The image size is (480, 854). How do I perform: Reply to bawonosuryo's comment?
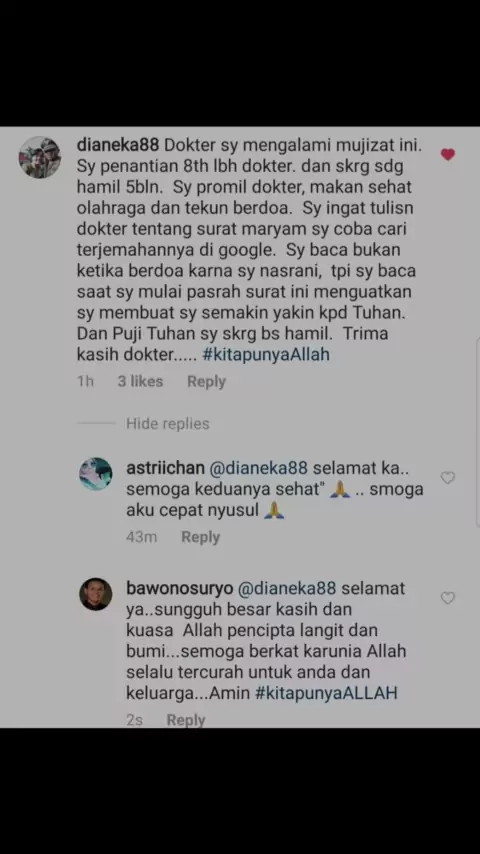[186, 720]
